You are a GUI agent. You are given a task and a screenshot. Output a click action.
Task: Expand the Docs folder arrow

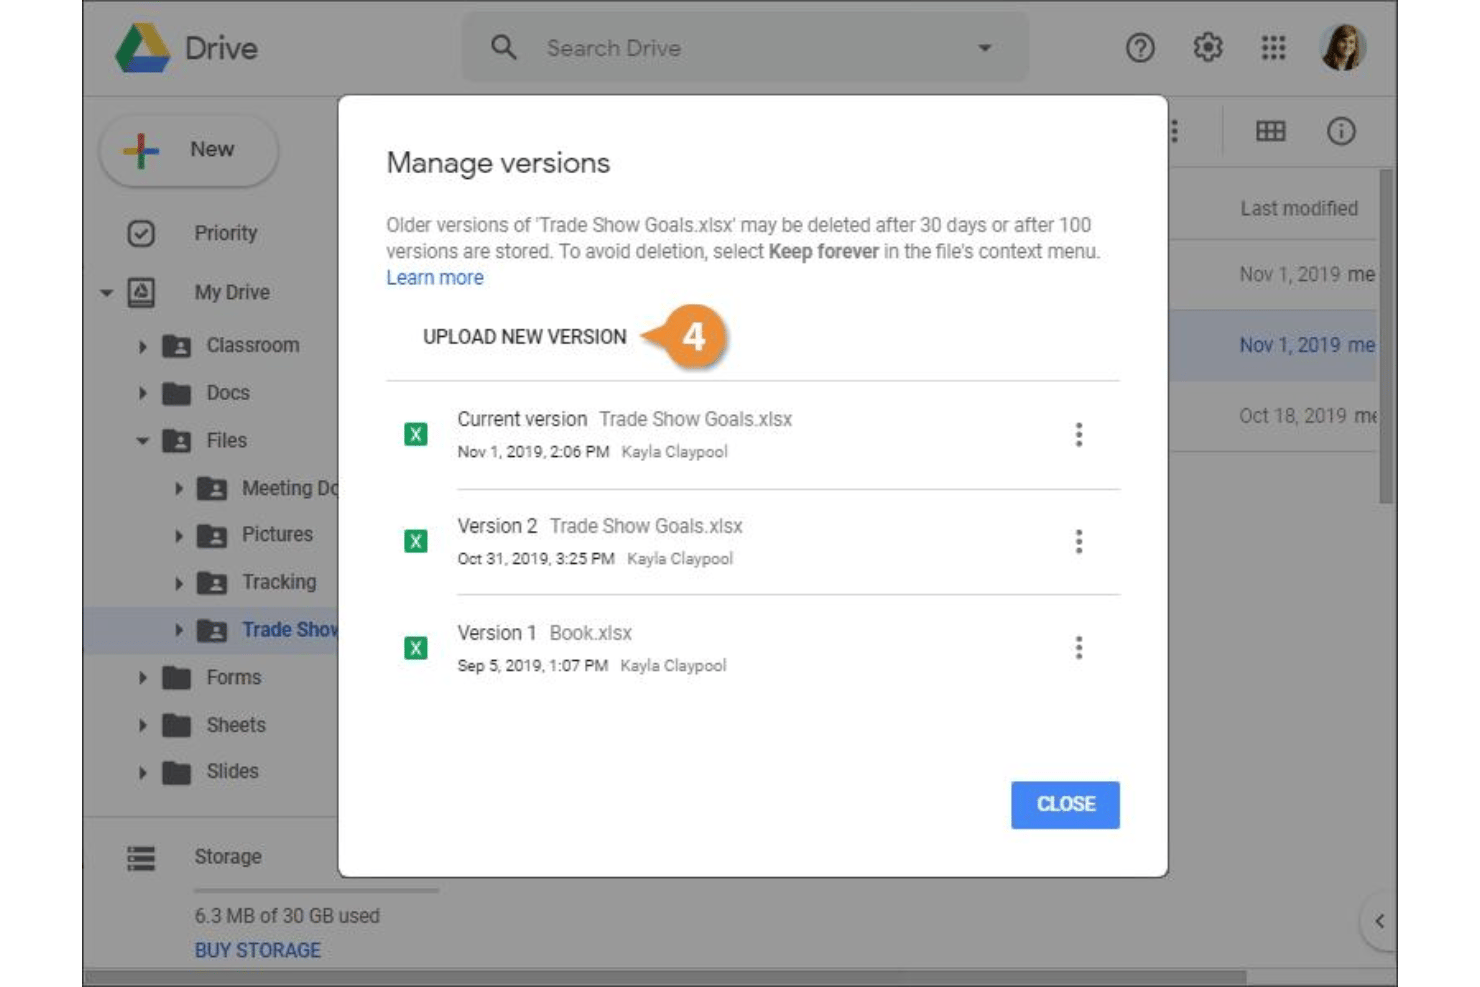pyautogui.click(x=142, y=393)
